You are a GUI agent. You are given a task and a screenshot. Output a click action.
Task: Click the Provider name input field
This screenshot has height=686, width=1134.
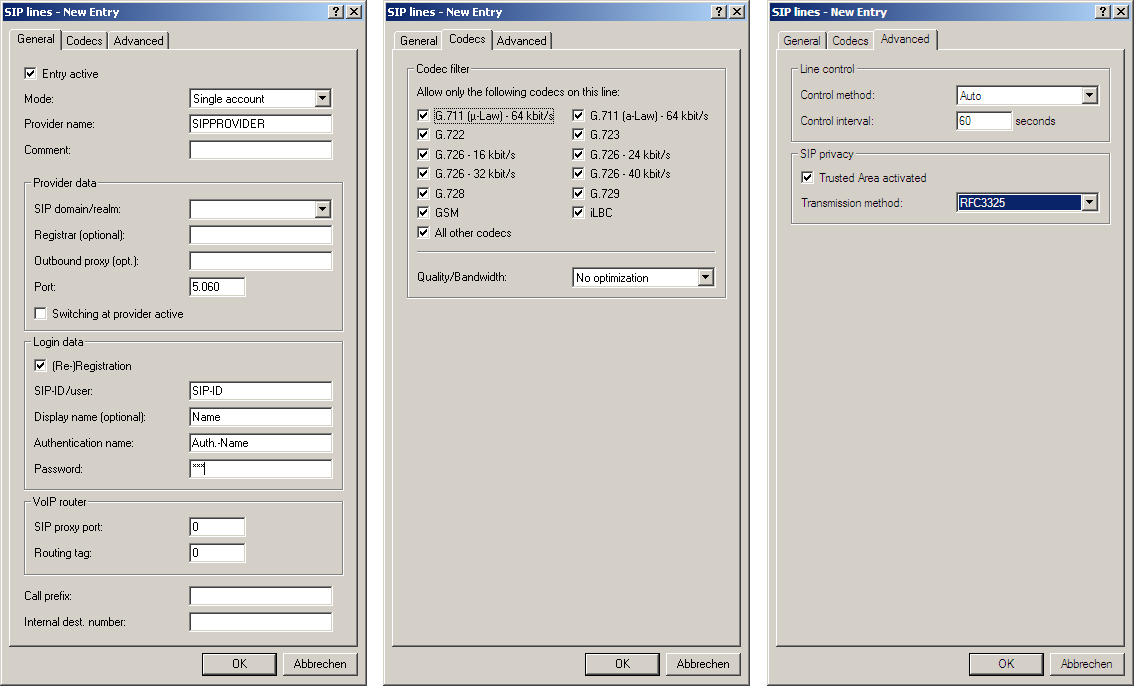tap(260, 124)
